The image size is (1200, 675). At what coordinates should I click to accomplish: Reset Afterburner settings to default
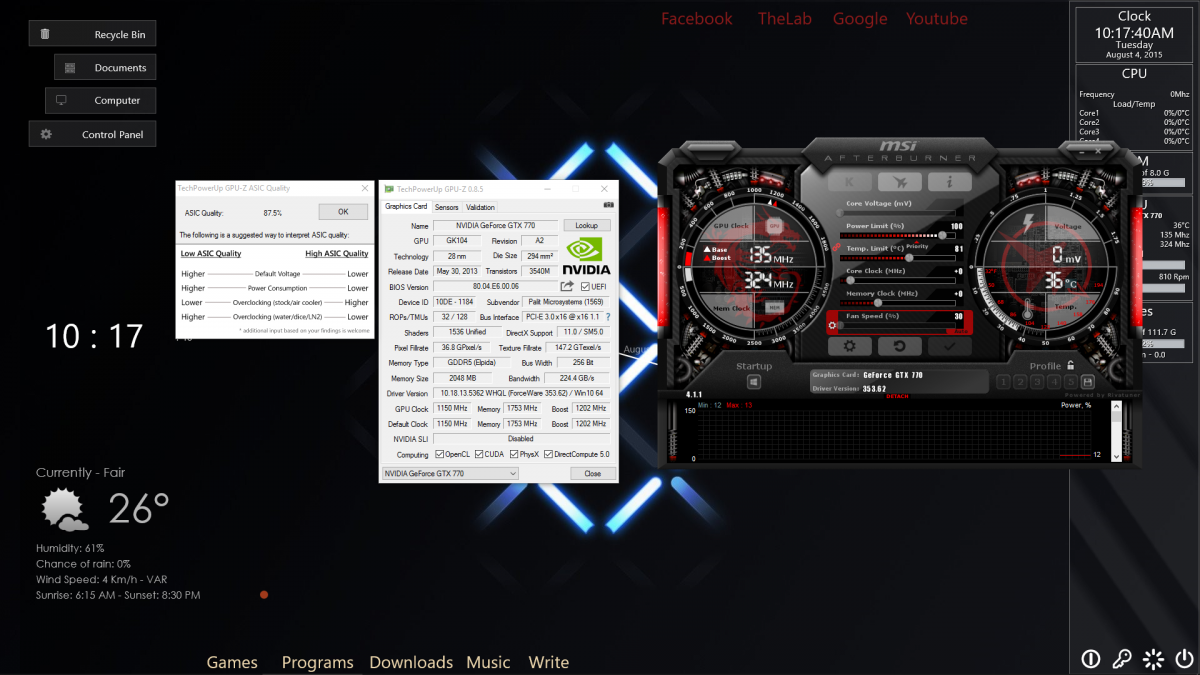[899, 346]
